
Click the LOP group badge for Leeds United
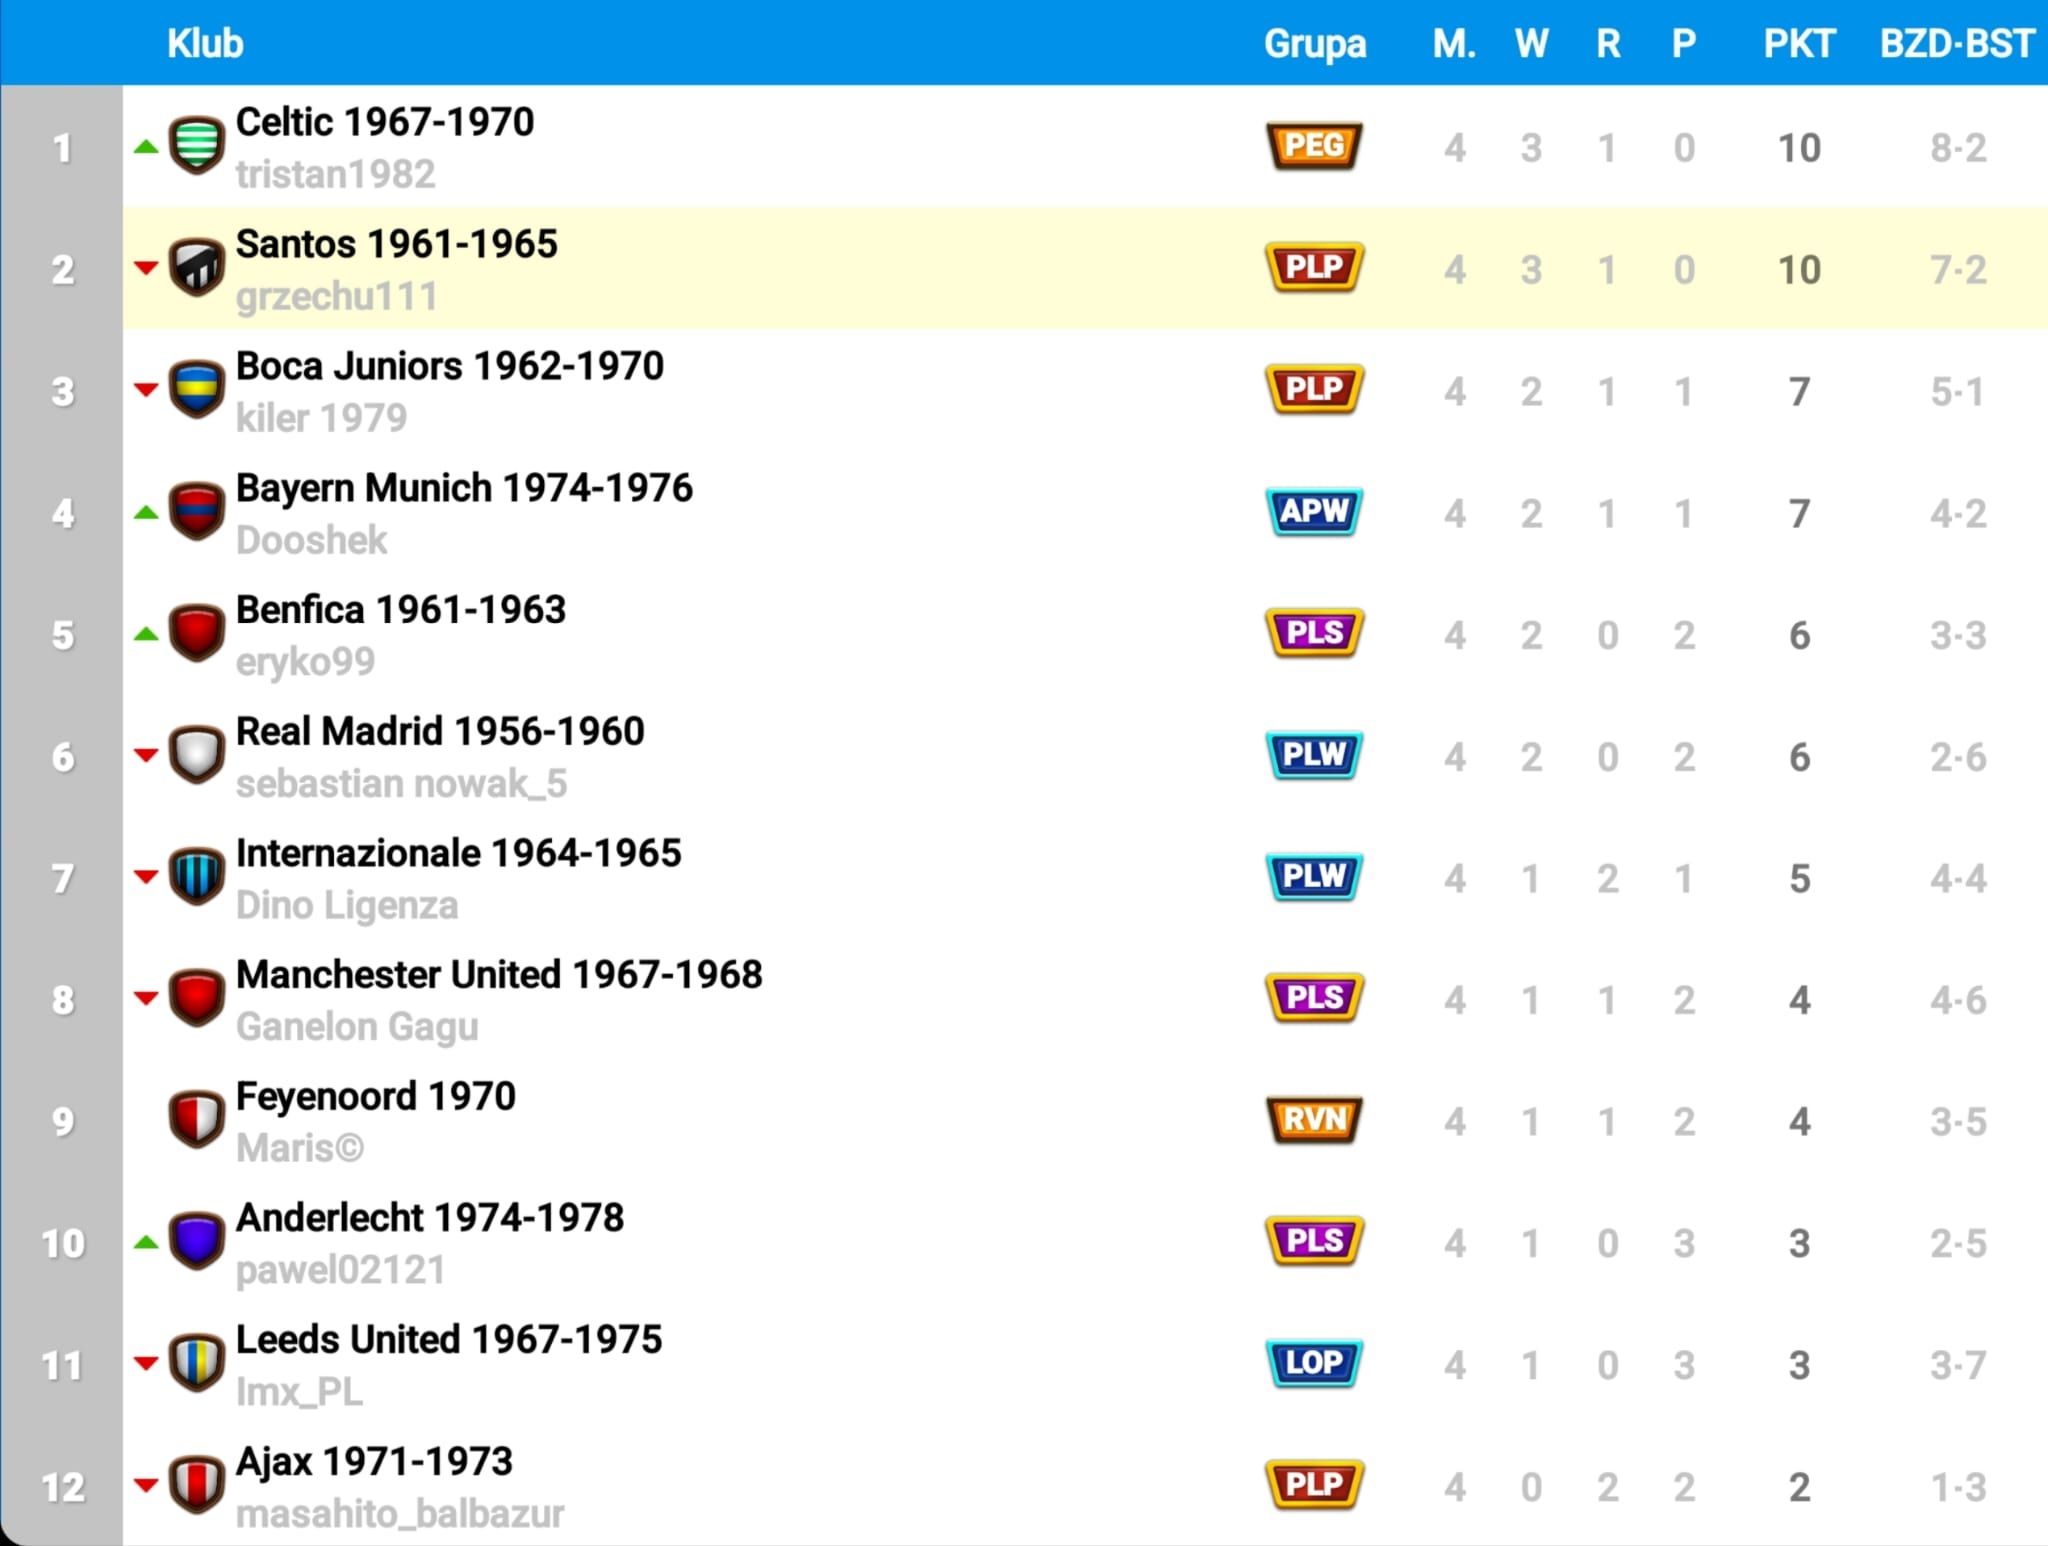coord(1314,1363)
